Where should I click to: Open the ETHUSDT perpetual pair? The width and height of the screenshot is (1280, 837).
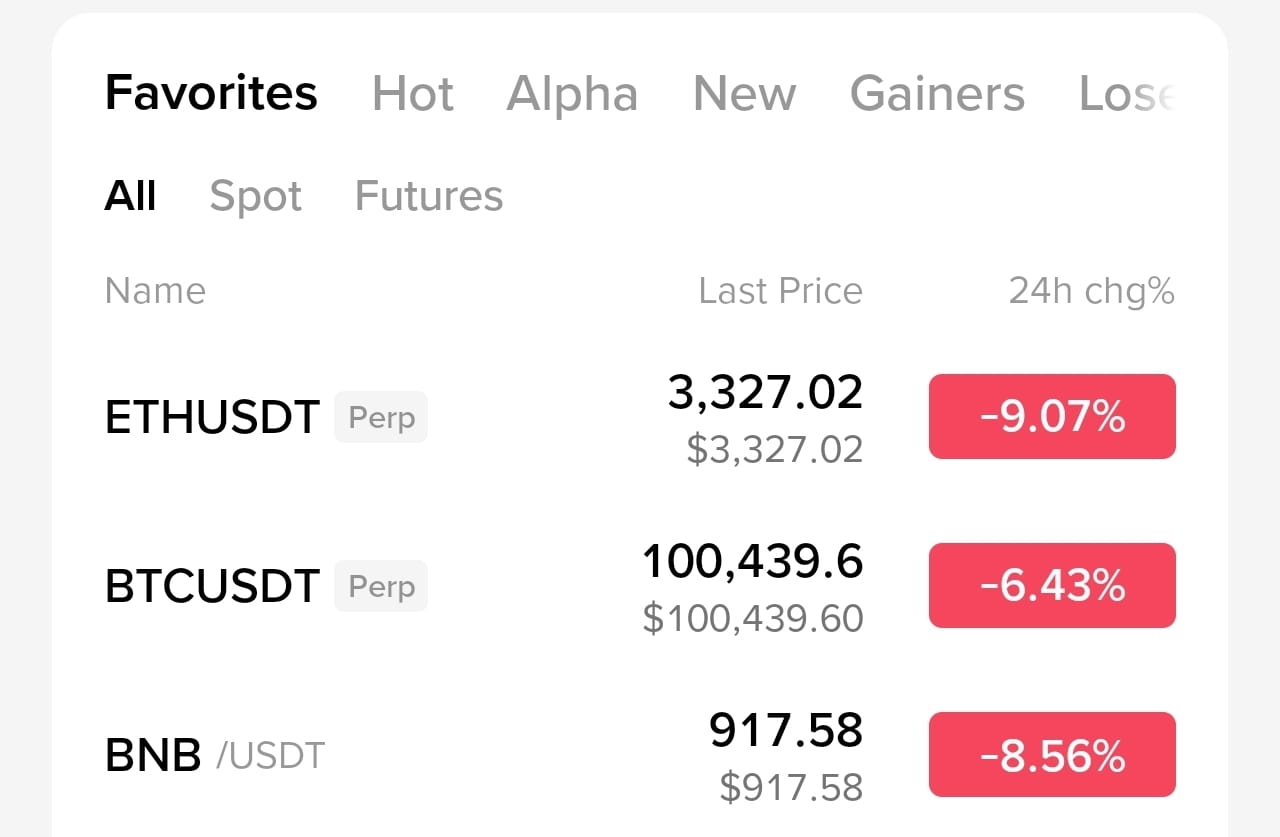coord(640,417)
